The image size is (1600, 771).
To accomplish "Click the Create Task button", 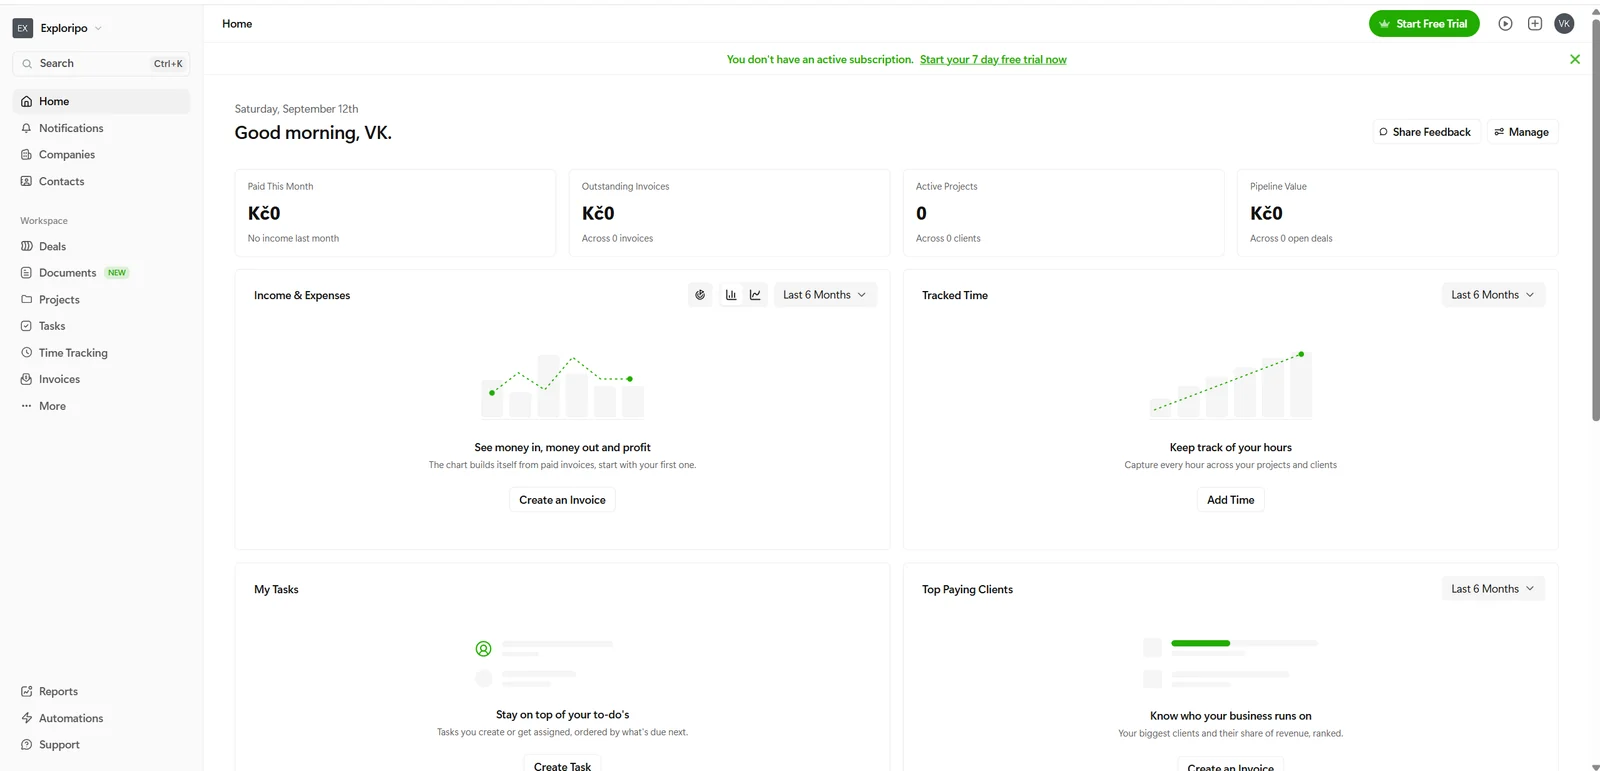I will 562,765.
